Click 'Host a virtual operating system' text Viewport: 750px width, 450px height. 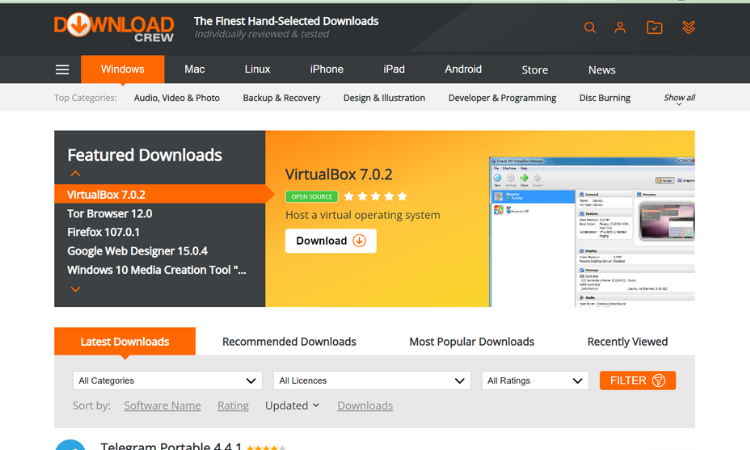coord(363,215)
